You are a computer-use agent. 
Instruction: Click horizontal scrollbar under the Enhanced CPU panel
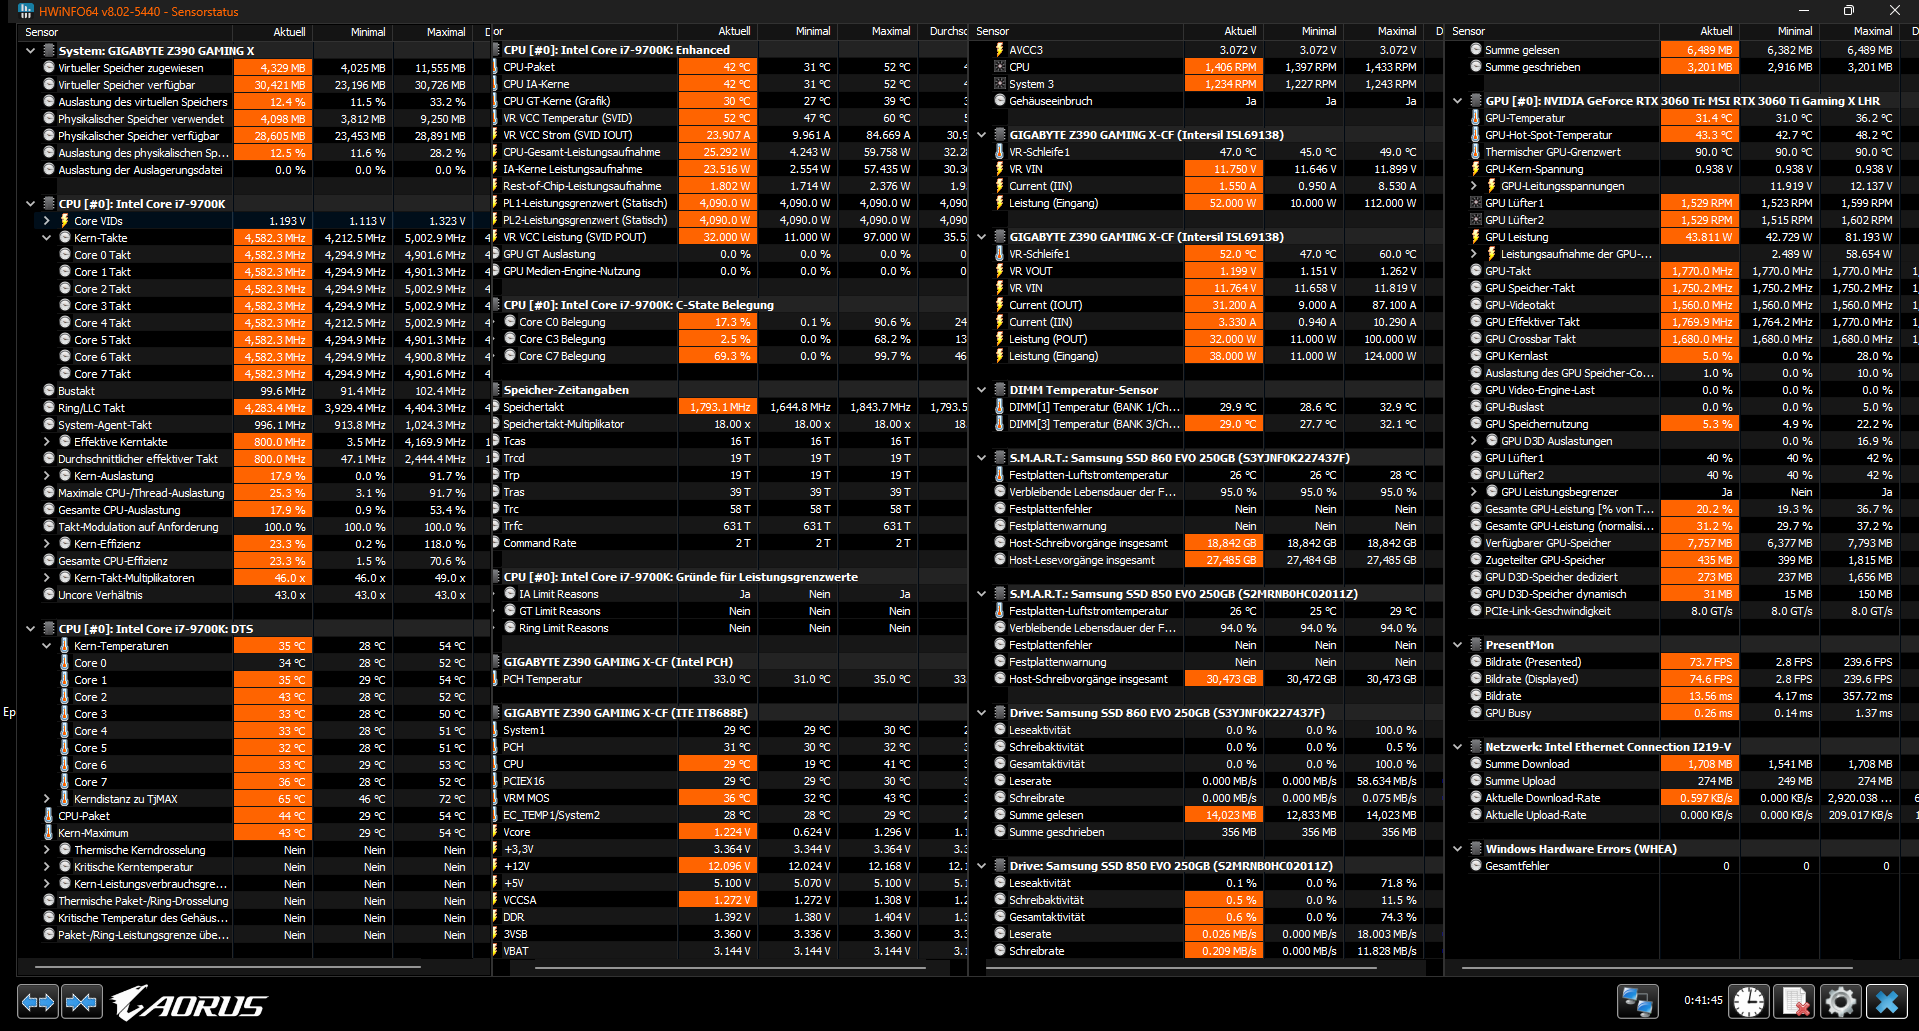click(x=730, y=968)
